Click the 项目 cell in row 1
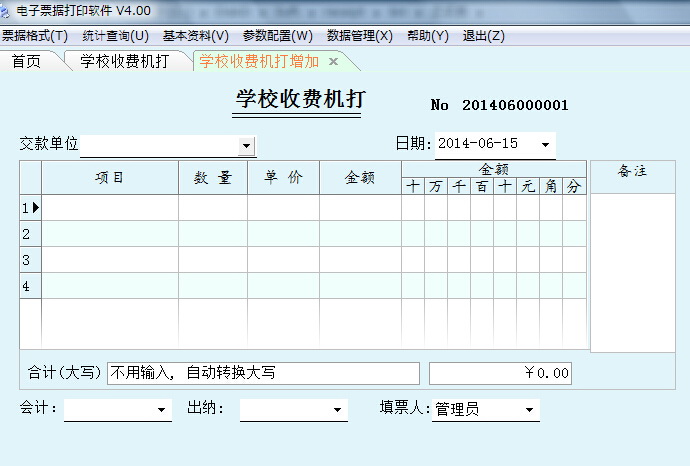Image resolution: width=690 pixels, height=466 pixels. tap(110, 208)
